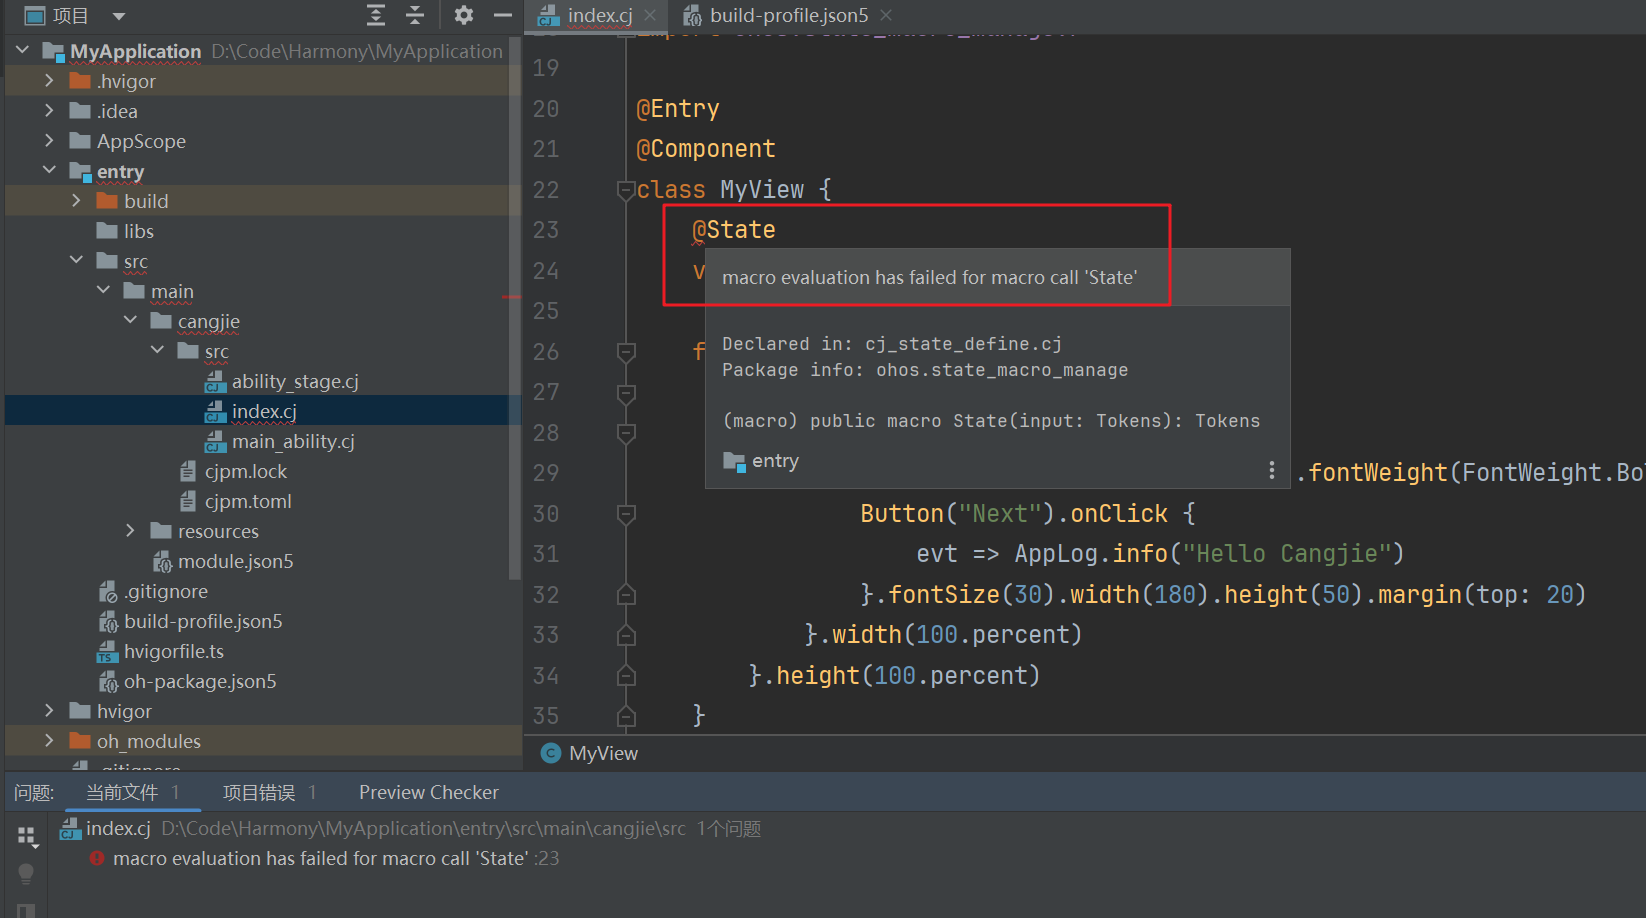Screen dimensions: 1646x918
Task: Toggle code folding at line 30
Action: point(626,514)
